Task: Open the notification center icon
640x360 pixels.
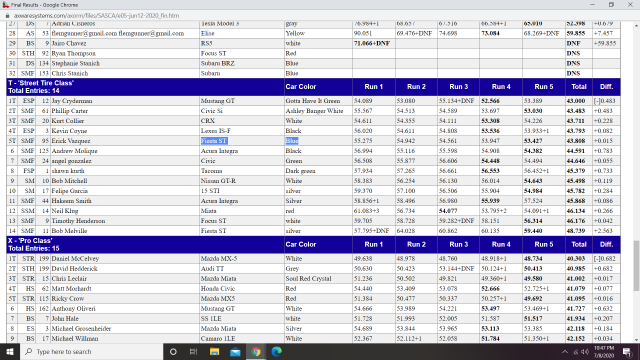Action: tap(627, 351)
